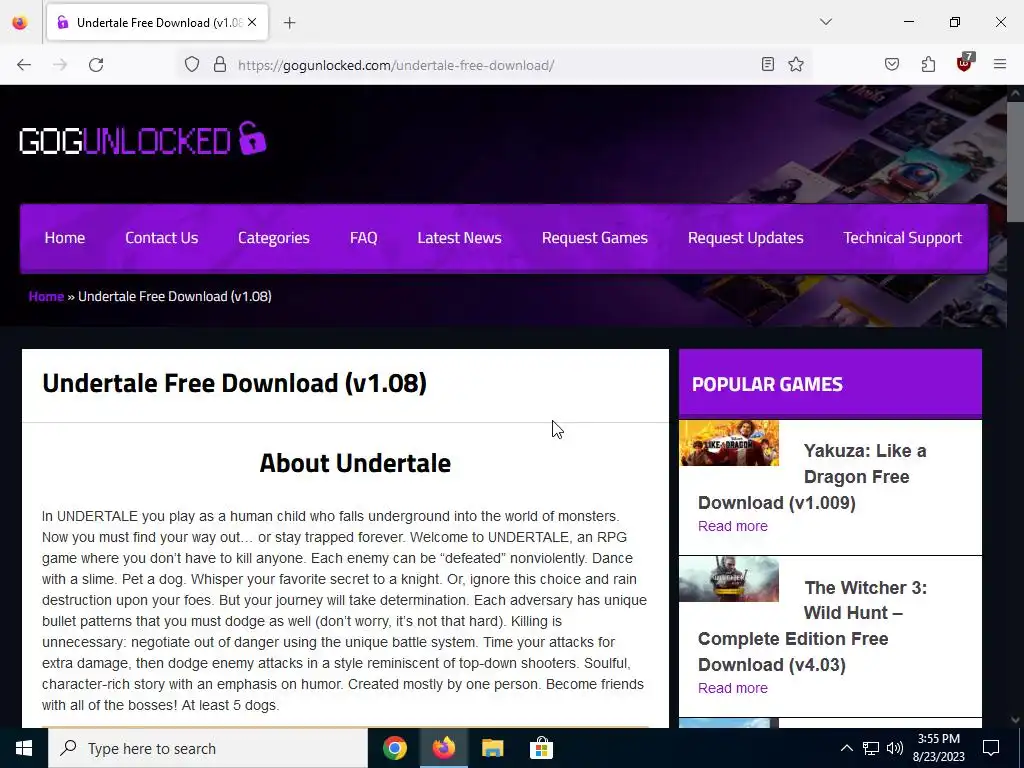
Task: Open a new tab with plus button
Action: click(x=290, y=23)
